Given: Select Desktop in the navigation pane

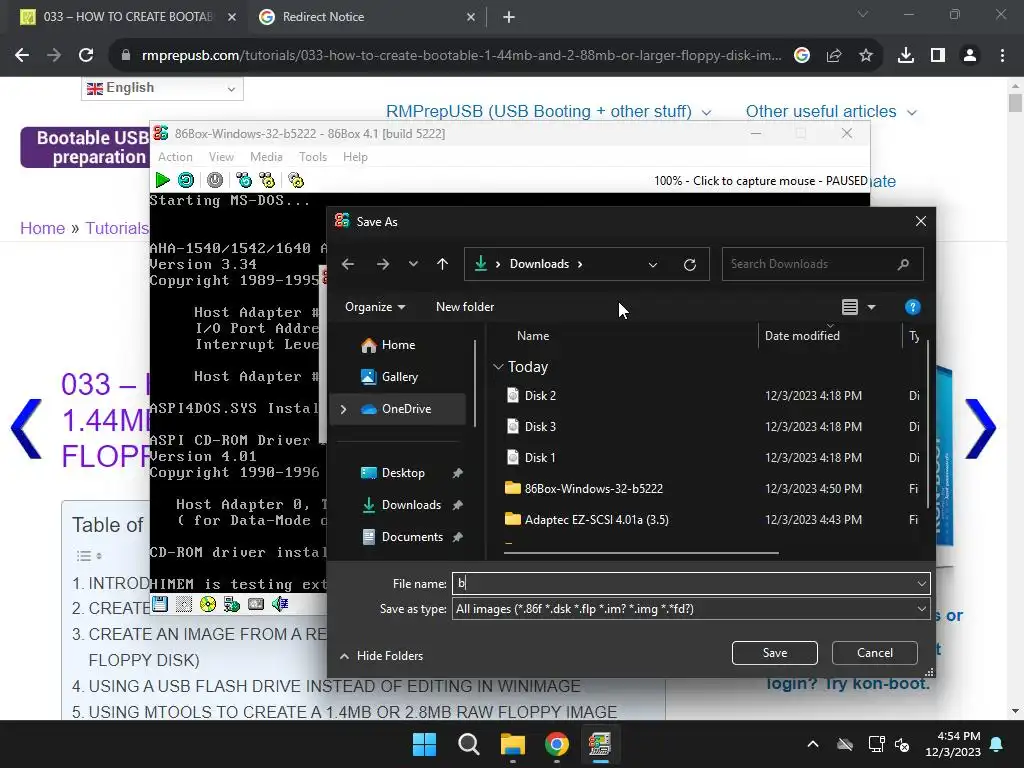Looking at the screenshot, I should (403, 473).
